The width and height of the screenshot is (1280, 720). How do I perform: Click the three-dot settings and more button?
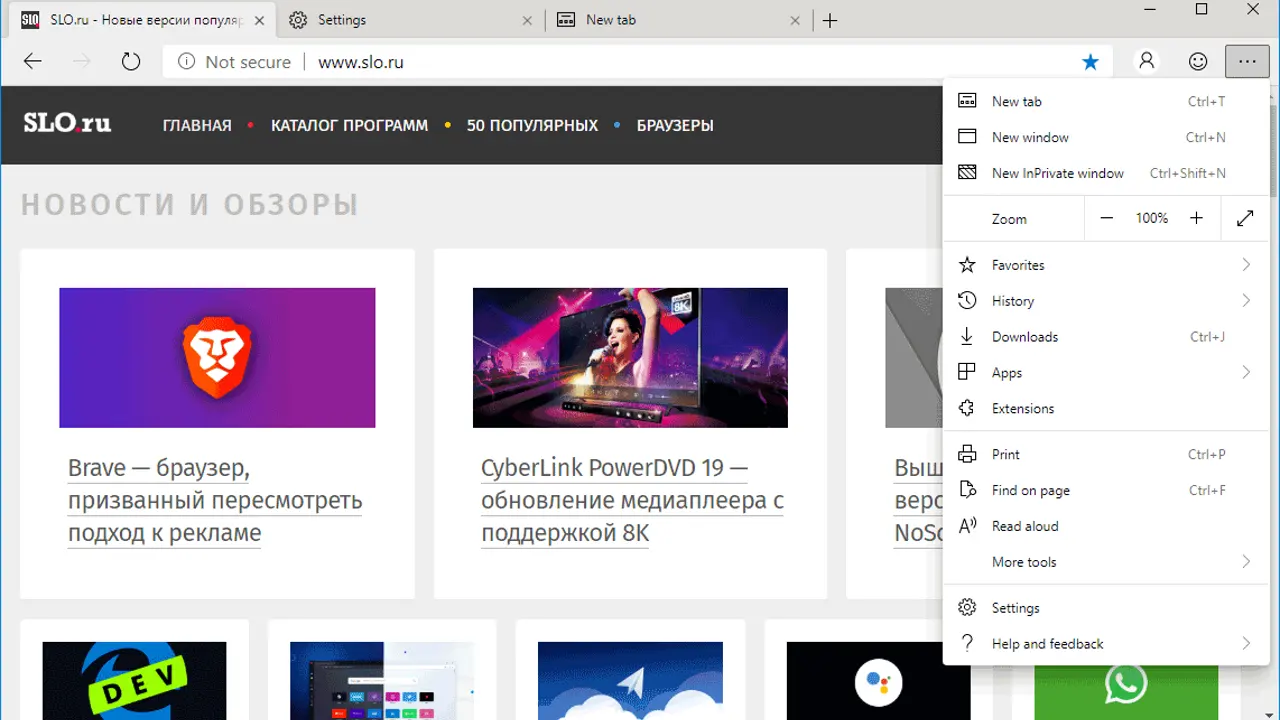pyautogui.click(x=1246, y=62)
